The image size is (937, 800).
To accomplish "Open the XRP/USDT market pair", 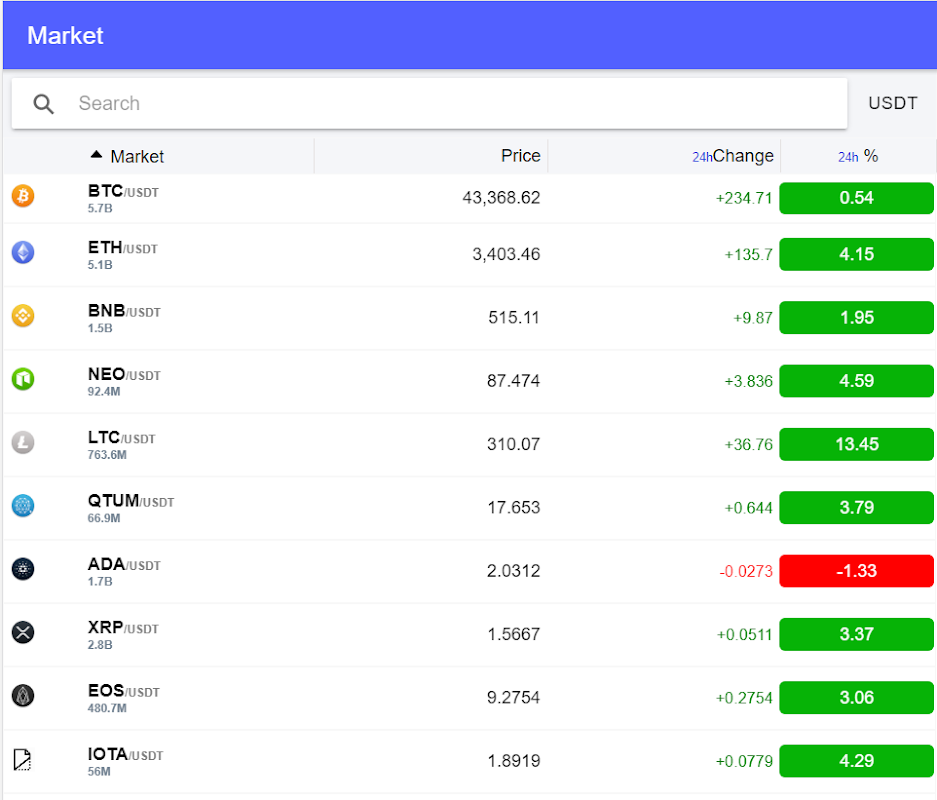I will click(x=123, y=627).
